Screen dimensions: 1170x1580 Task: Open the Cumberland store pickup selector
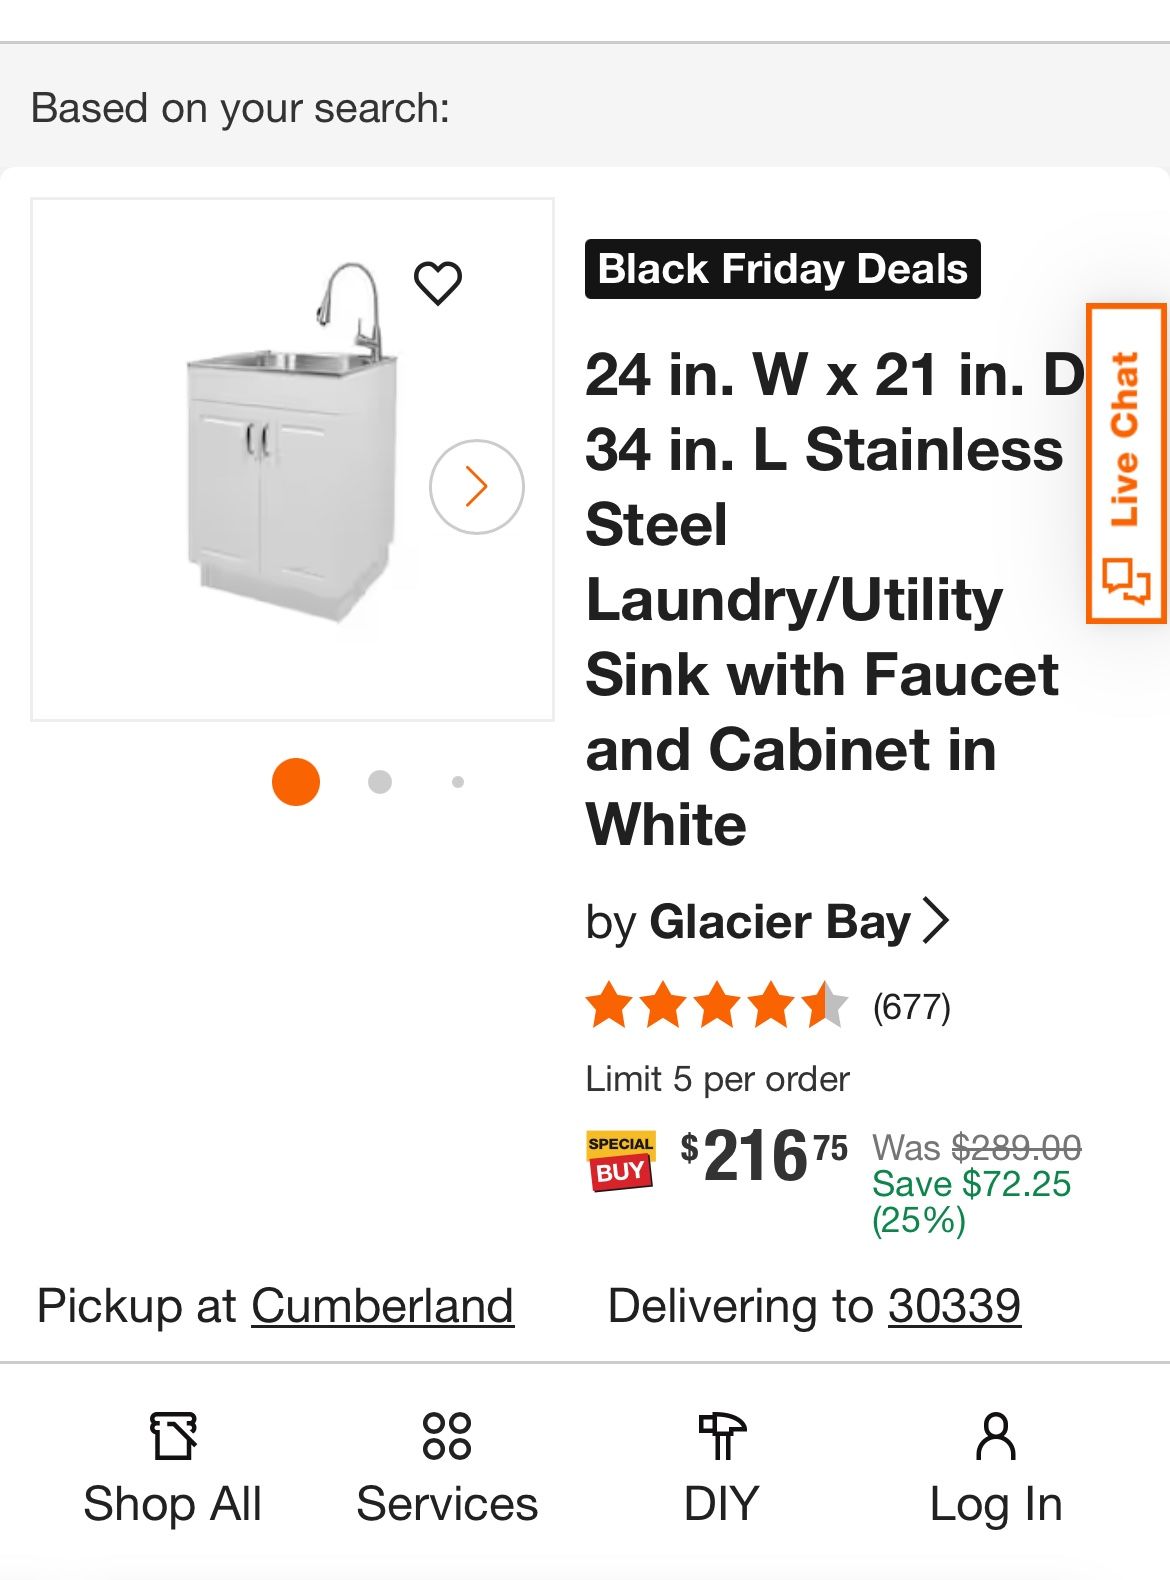click(382, 1306)
